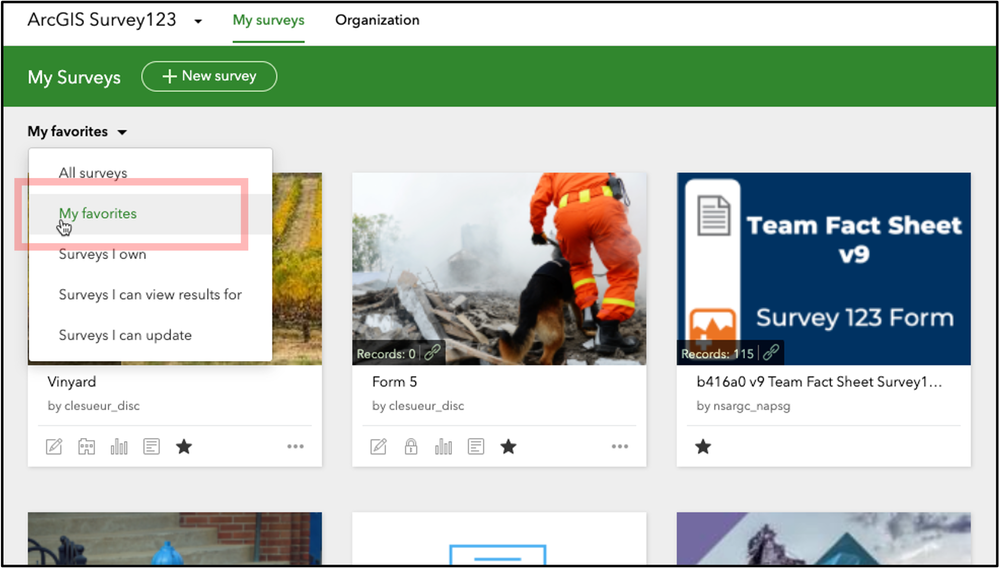Click 'by clesueur_disc' under Form 5

(x=418, y=406)
